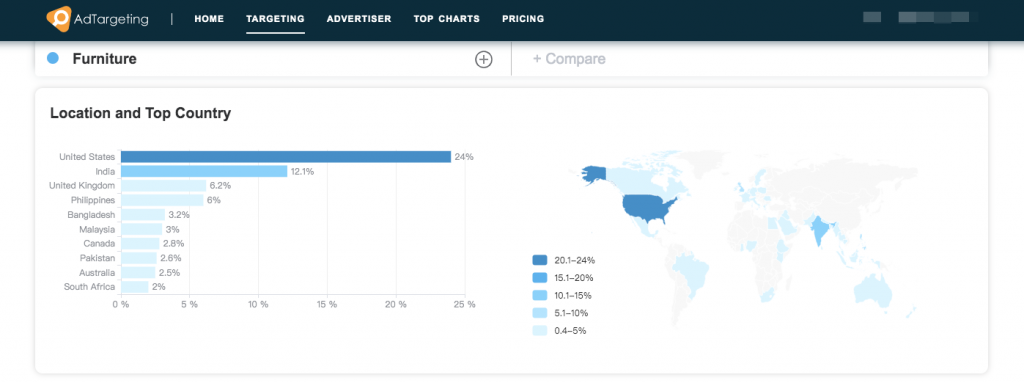Switch to the TARGETING tab

[275, 19]
